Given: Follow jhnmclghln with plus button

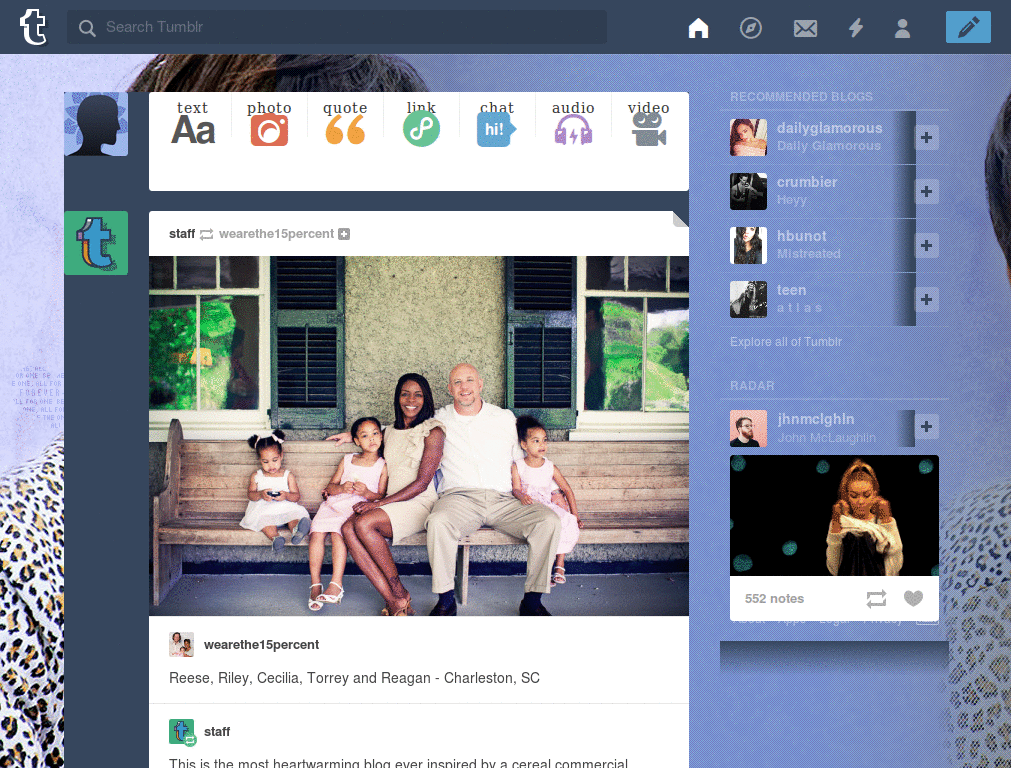Looking at the screenshot, I should coord(926,426).
